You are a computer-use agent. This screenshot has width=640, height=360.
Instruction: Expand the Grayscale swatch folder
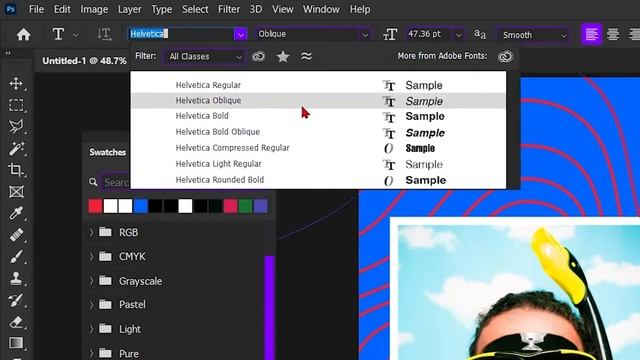coord(91,281)
